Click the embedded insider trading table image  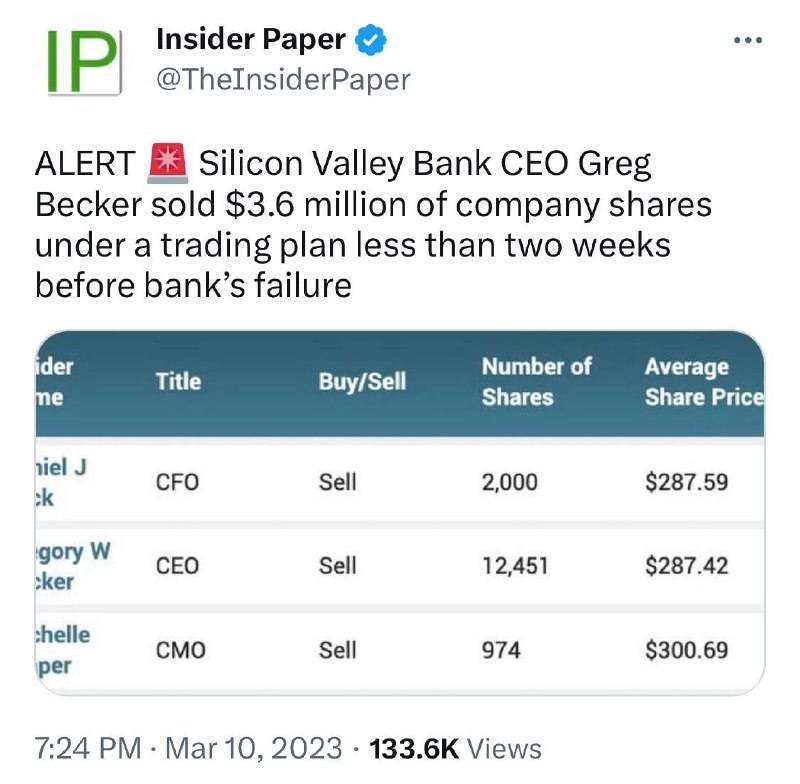click(x=400, y=505)
